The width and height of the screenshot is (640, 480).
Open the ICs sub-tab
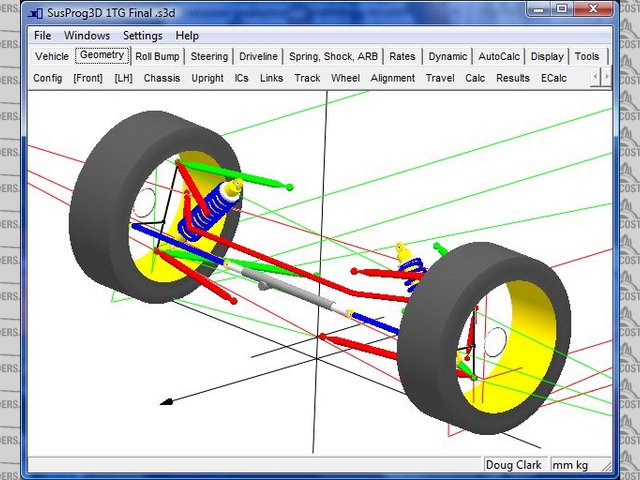(x=241, y=78)
